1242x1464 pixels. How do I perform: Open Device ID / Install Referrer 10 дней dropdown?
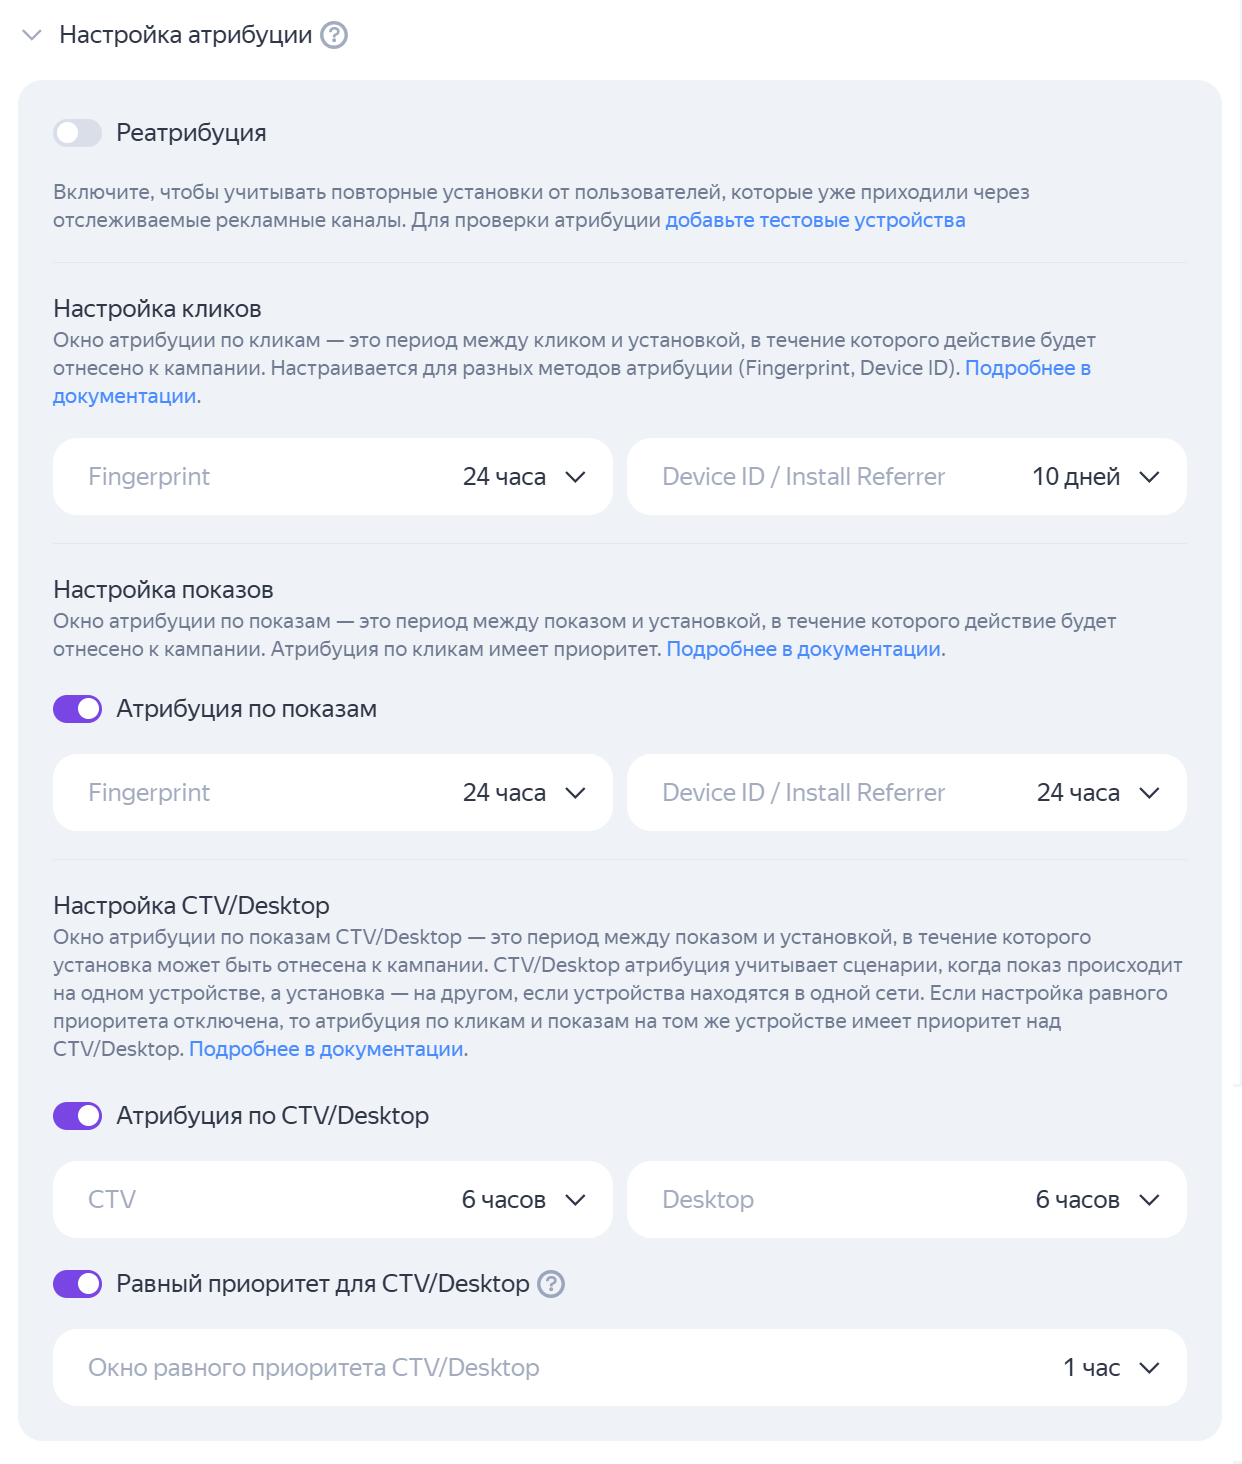pos(907,477)
